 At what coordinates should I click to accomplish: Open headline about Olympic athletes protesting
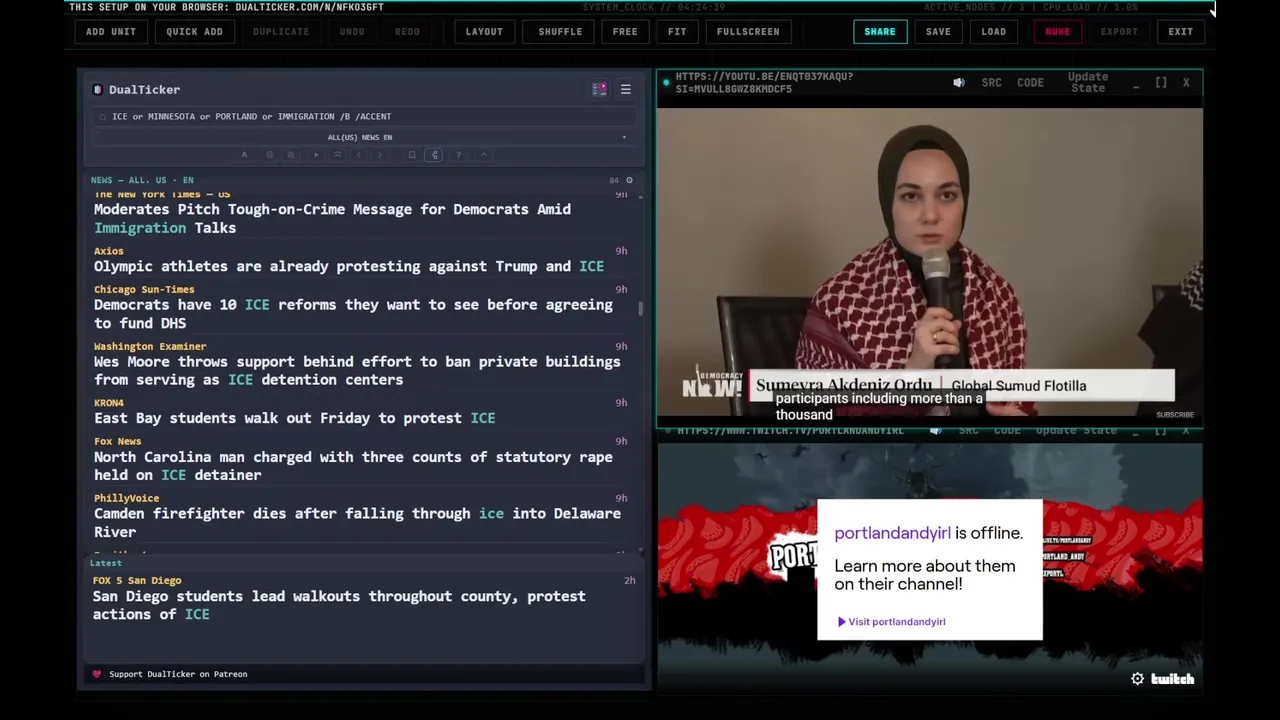[349, 266]
